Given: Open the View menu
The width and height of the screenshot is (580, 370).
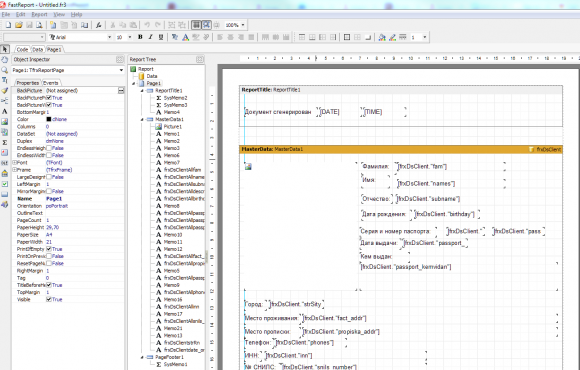Looking at the screenshot, I should (59, 14).
